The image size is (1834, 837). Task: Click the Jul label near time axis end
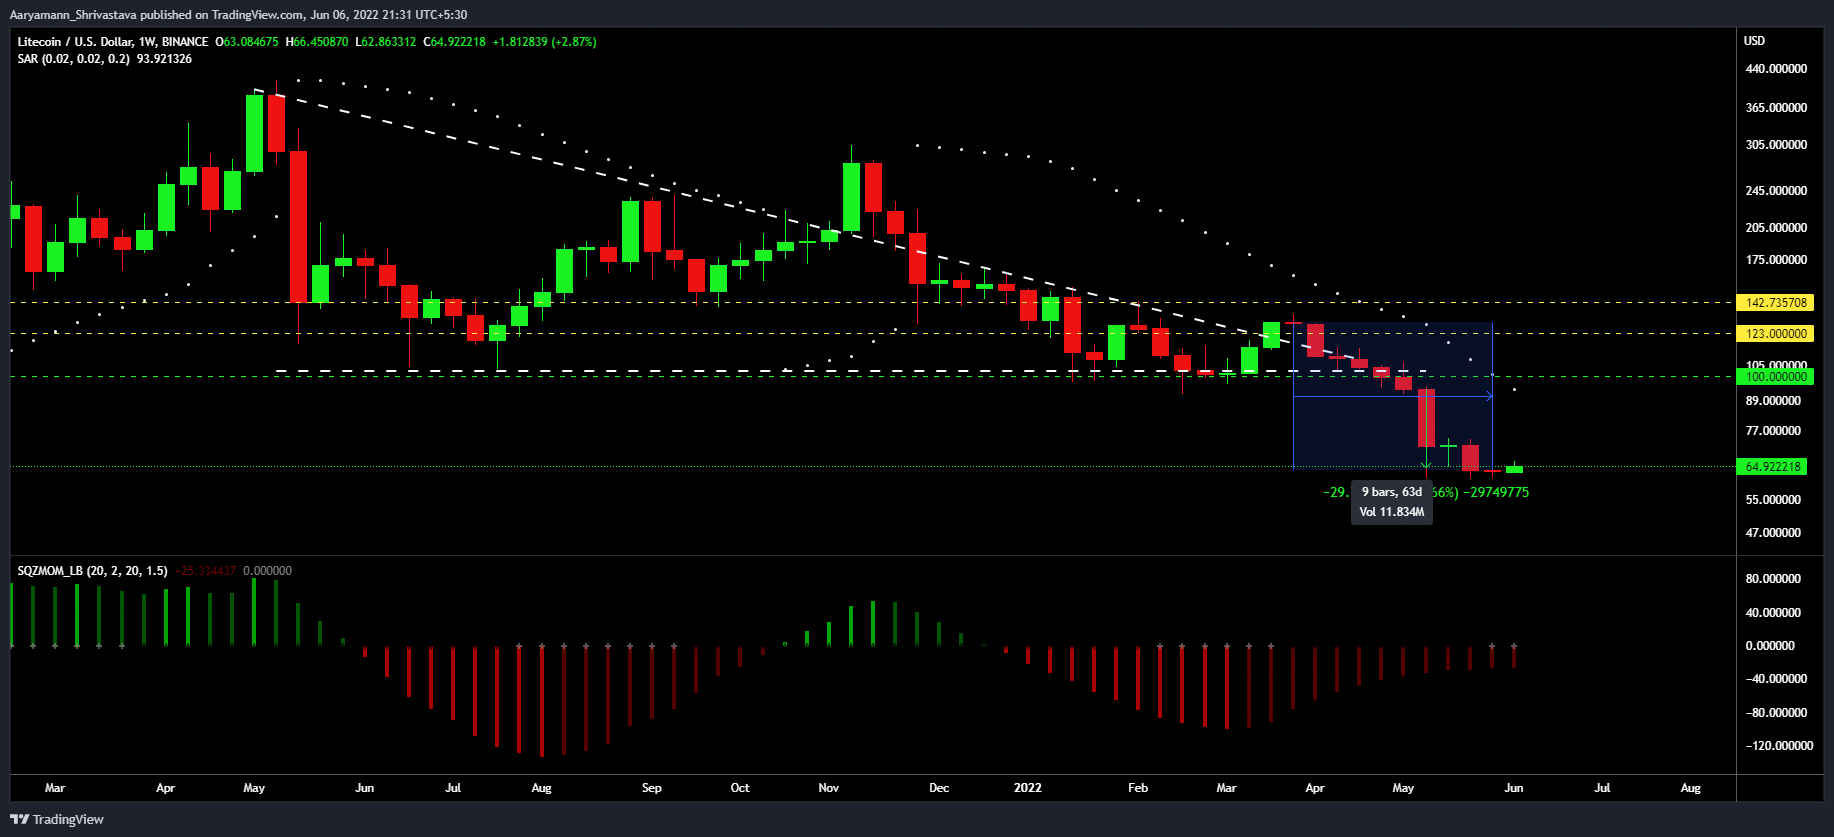tap(1602, 788)
